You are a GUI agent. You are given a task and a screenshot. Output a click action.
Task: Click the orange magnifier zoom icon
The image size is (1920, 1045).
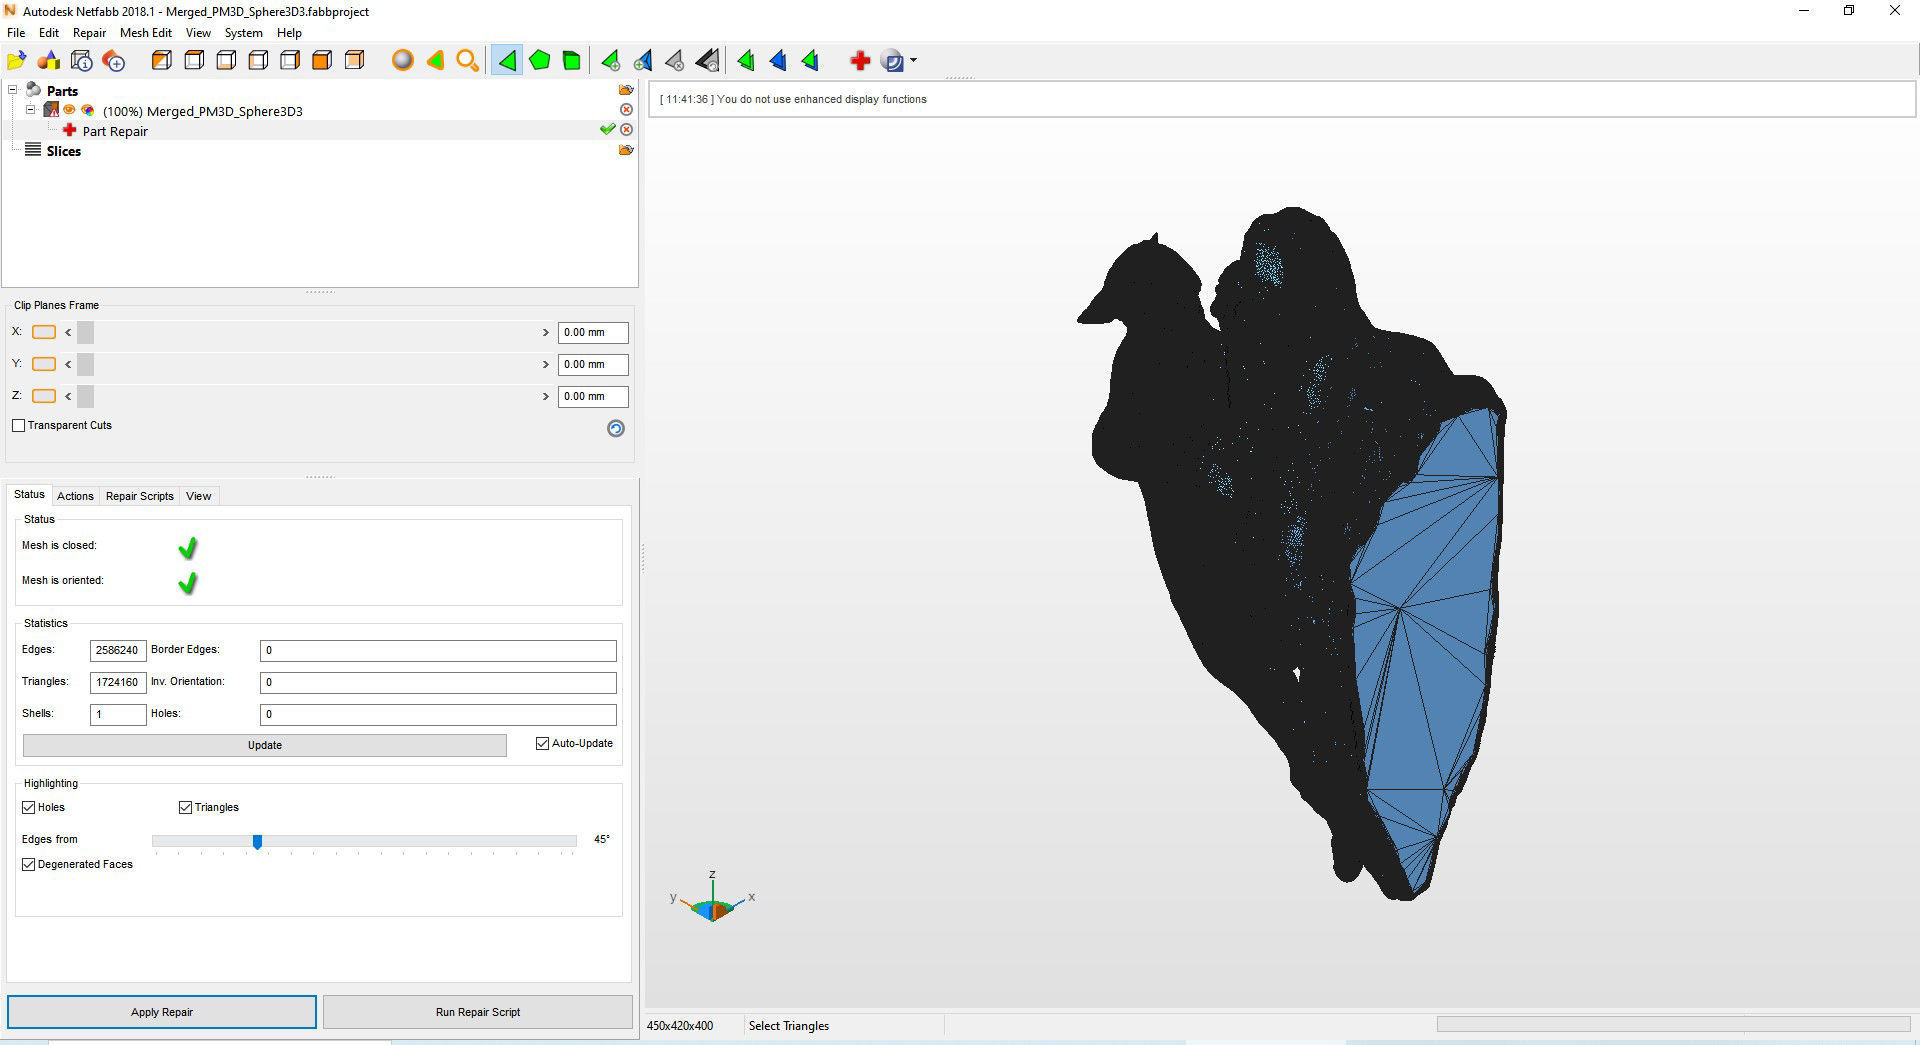tap(467, 61)
